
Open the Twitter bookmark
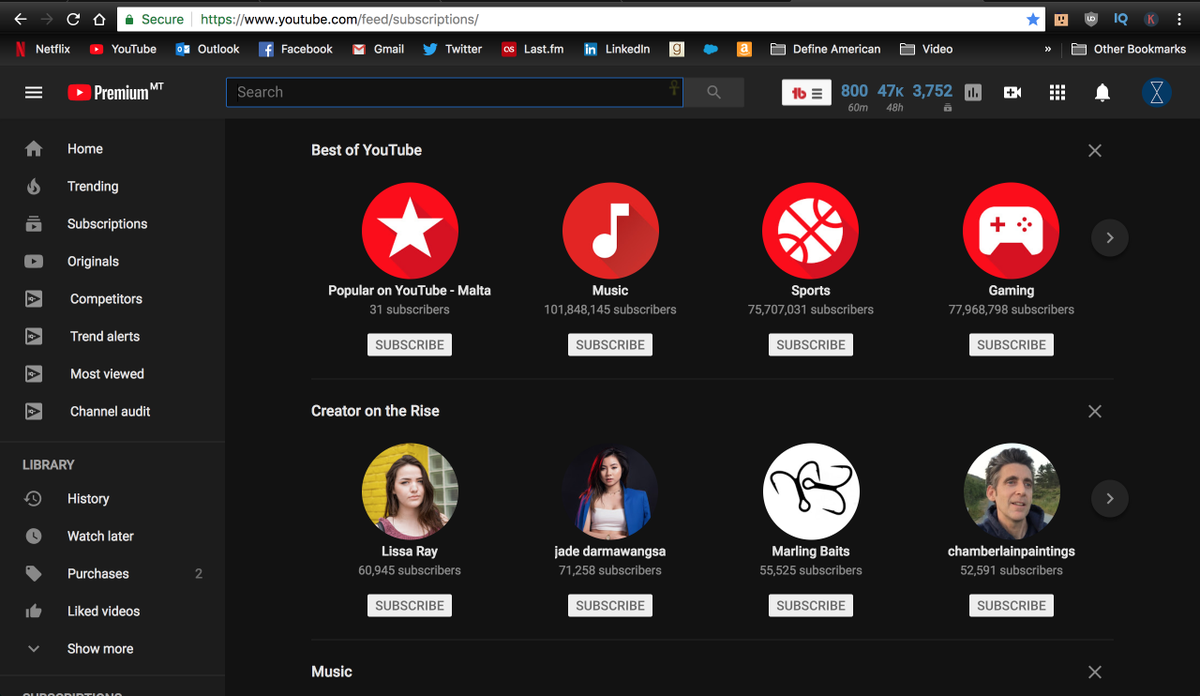pos(452,49)
